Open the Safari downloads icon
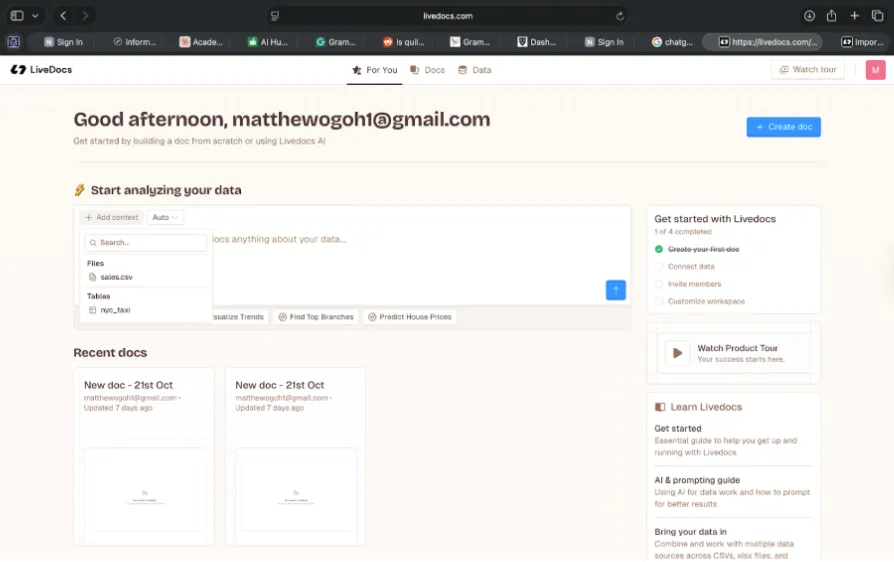Viewport: 894px width, 562px height. coord(809,16)
